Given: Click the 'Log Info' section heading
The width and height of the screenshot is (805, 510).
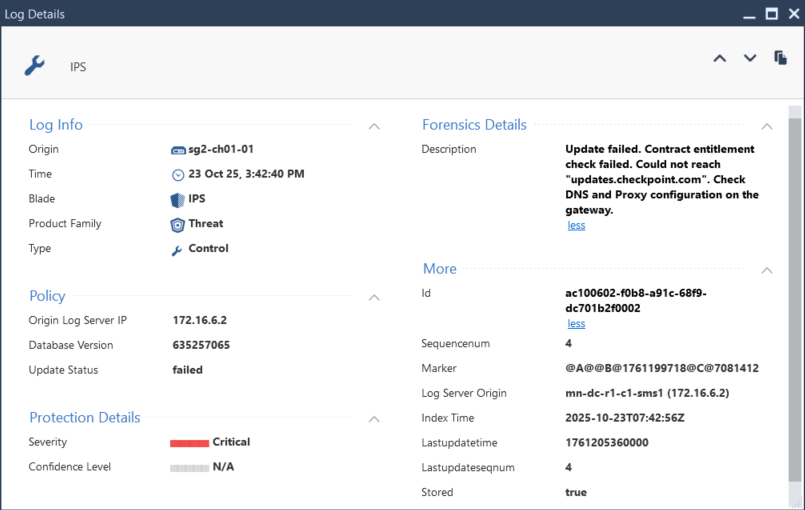Looking at the screenshot, I should point(55,125).
